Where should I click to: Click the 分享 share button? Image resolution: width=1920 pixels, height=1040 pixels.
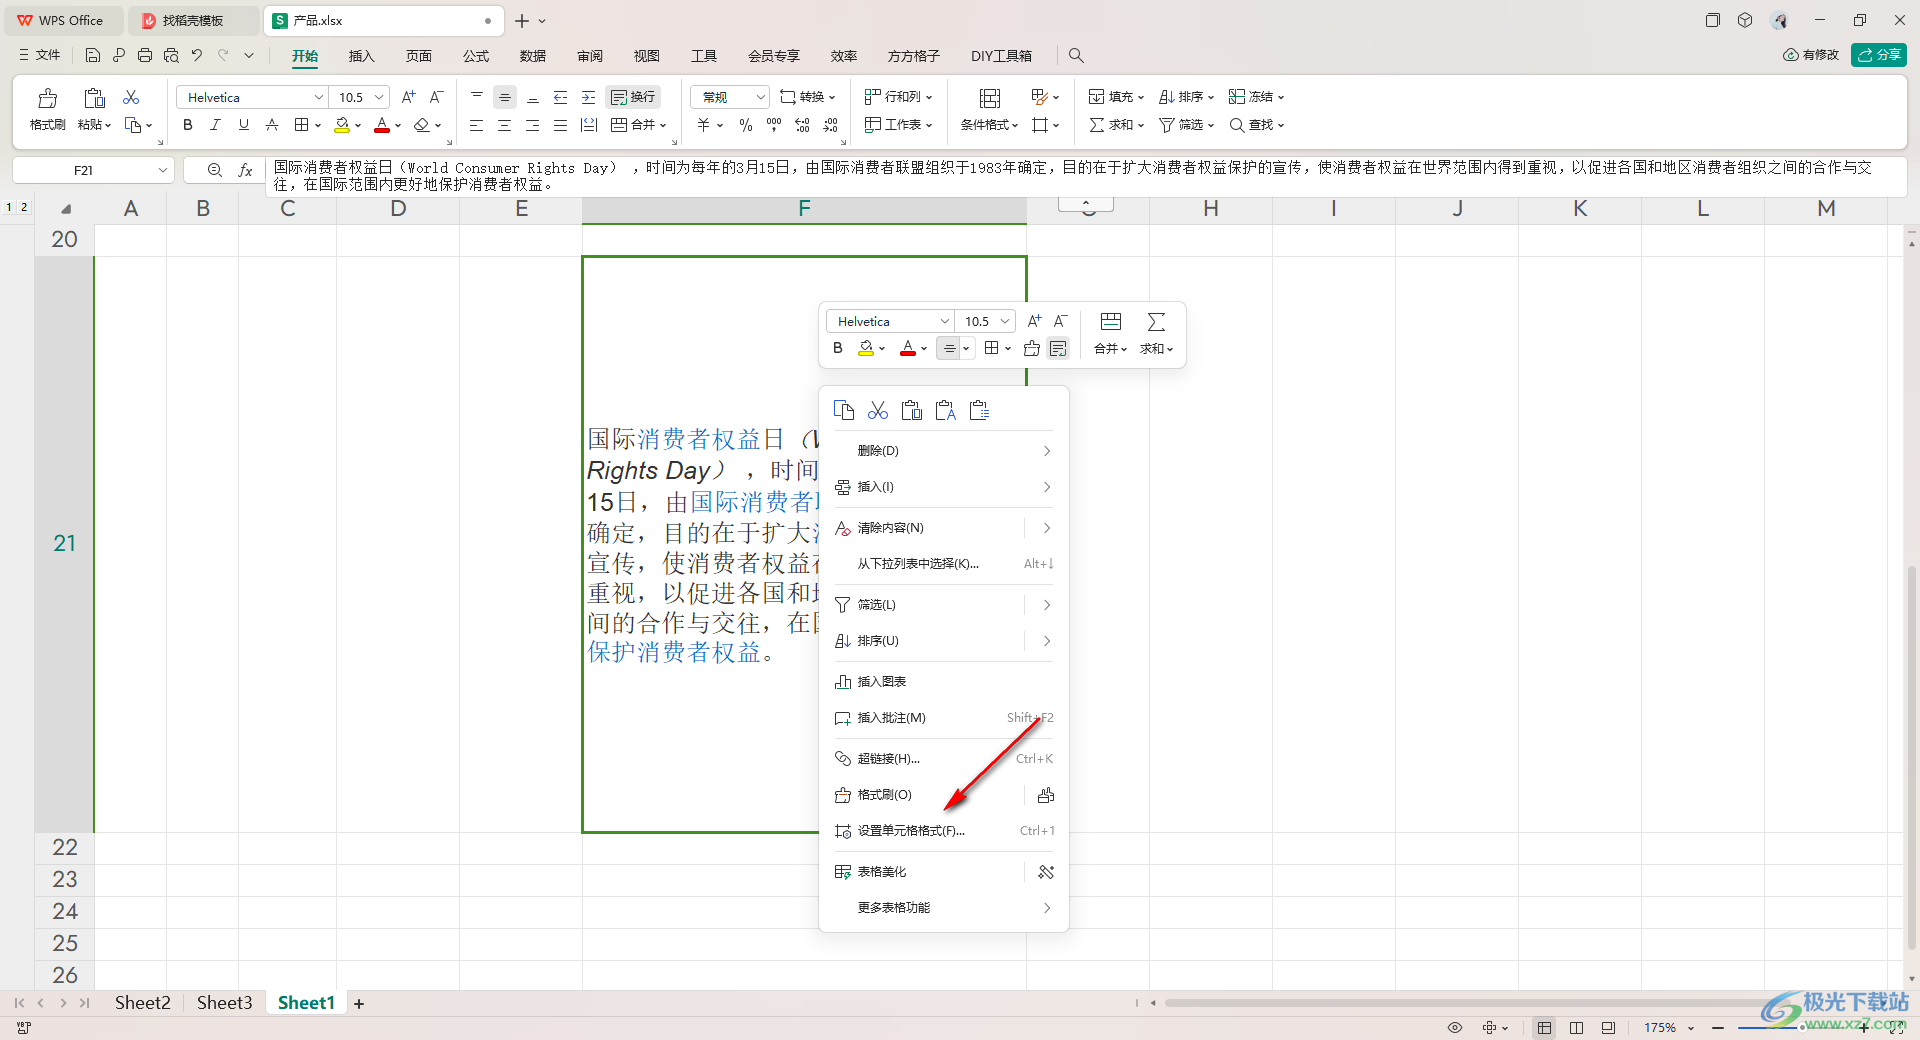point(1879,55)
